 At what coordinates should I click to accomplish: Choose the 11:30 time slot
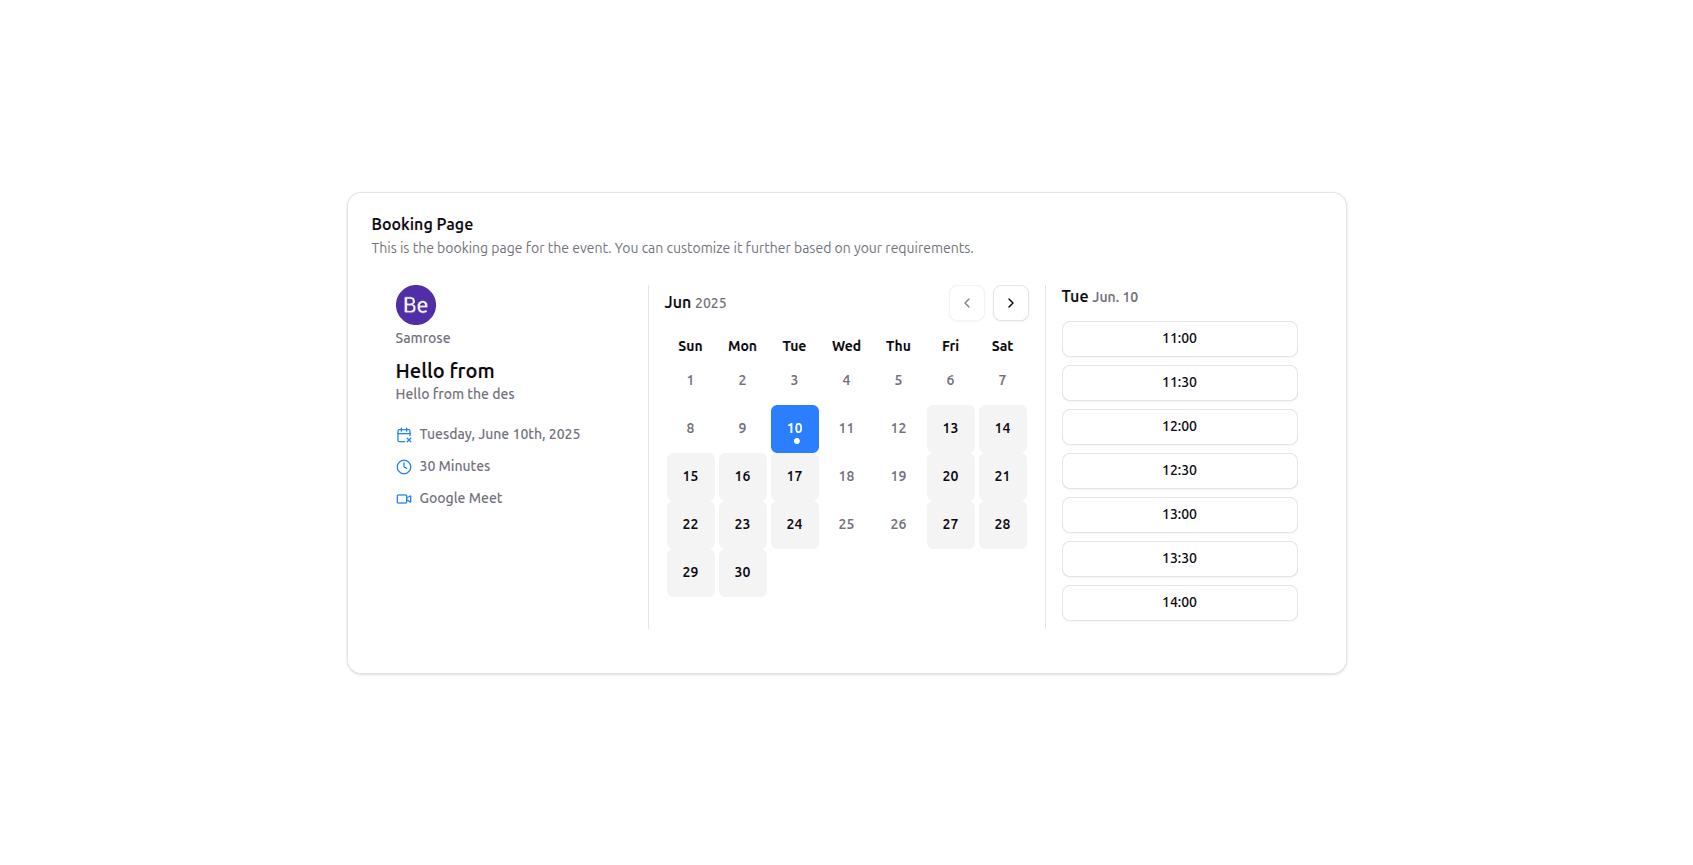pos(1179,383)
